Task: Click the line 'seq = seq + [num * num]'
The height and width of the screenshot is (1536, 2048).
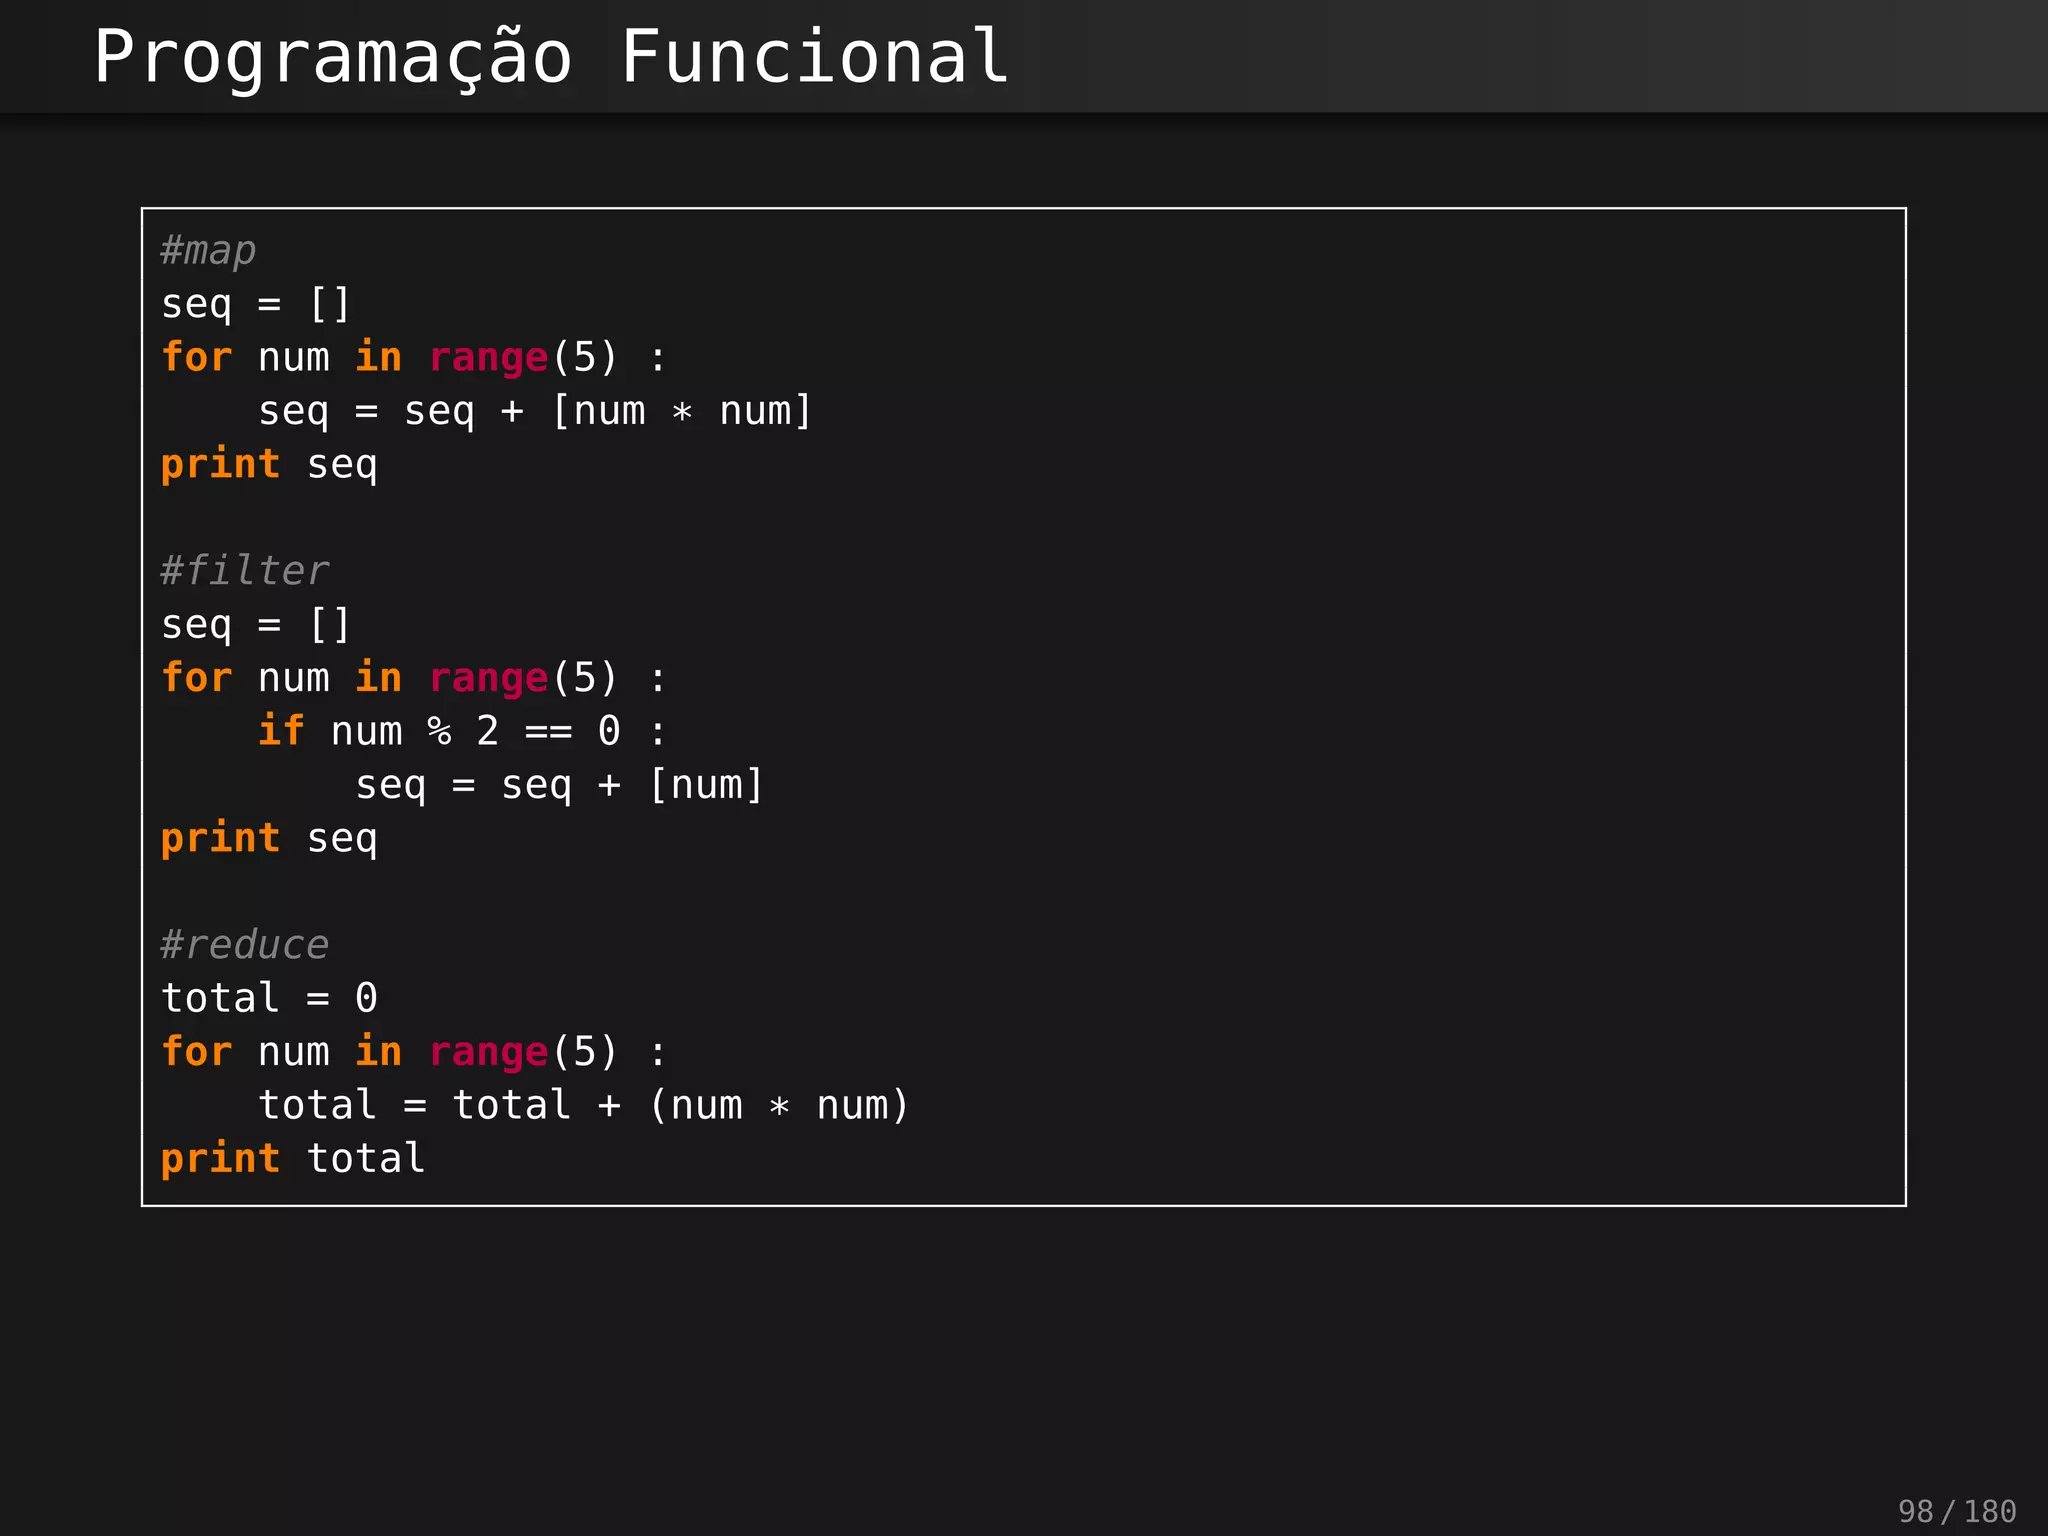Action: coord(535,411)
